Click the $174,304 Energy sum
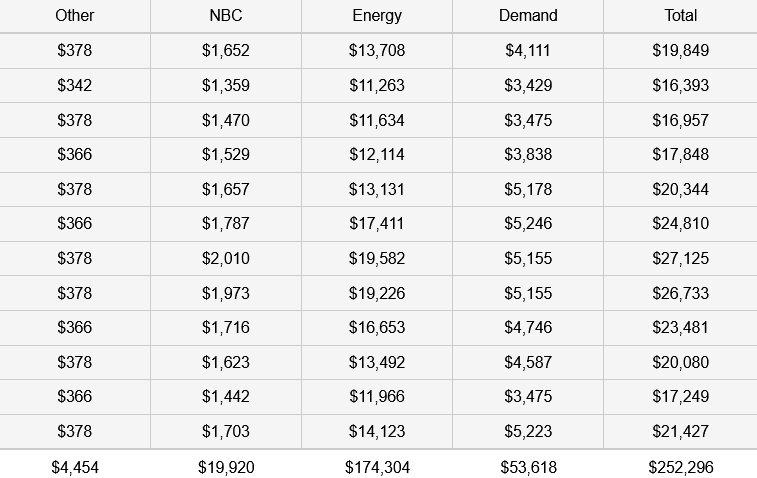This screenshot has height=478, width=757. pos(377,467)
